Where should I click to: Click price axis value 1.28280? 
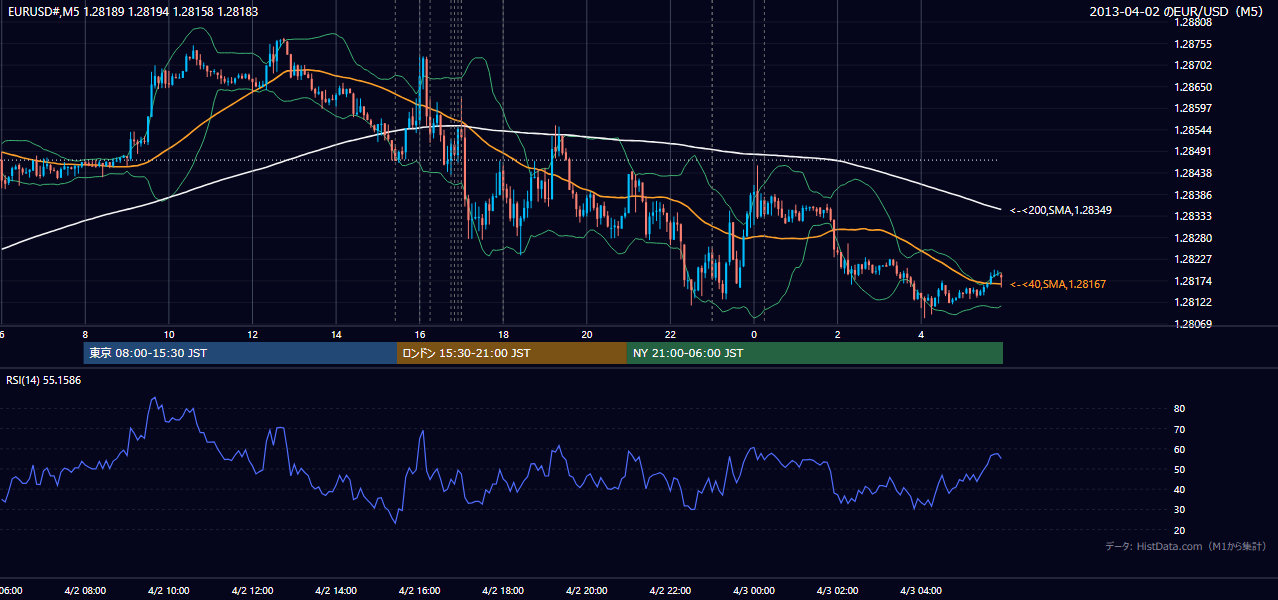(1194, 238)
